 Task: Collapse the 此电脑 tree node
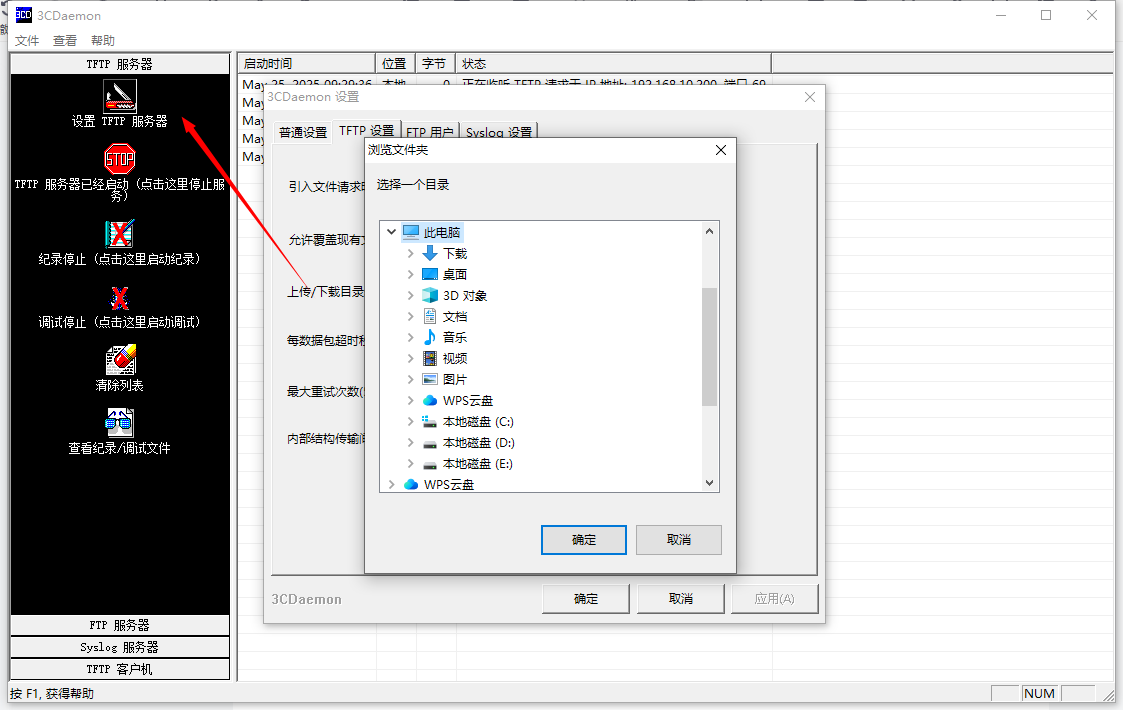click(392, 231)
